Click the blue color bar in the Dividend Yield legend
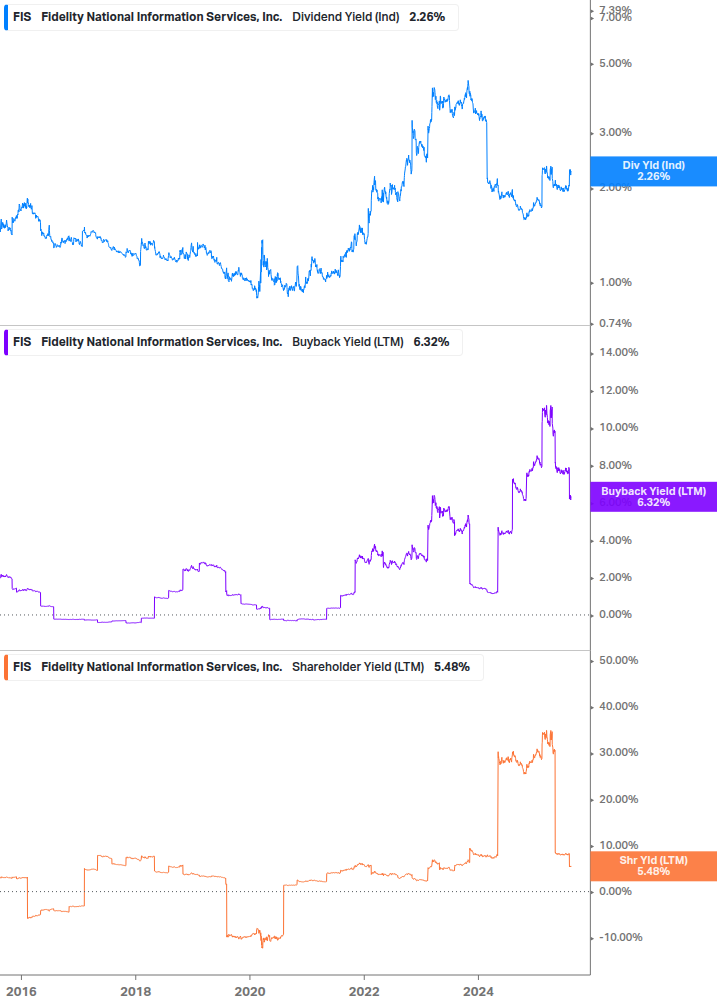 tap(6, 17)
